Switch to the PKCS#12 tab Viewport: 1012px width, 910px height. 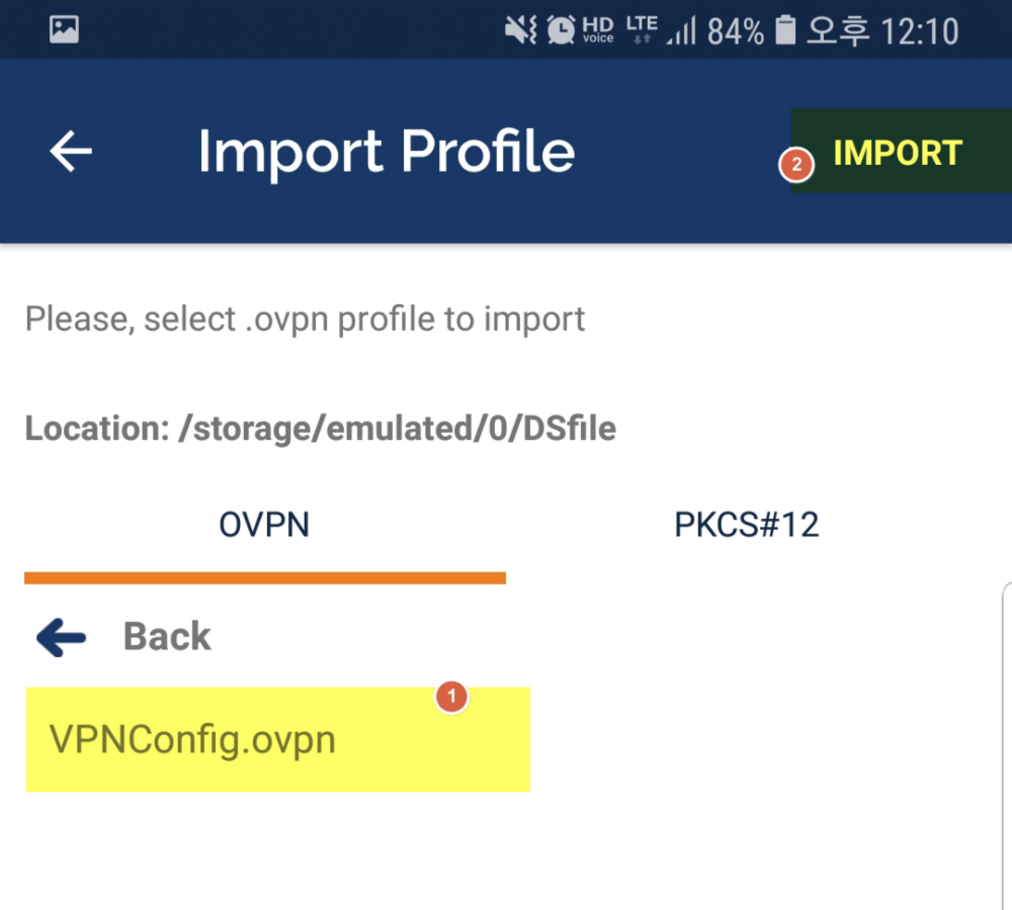(x=746, y=525)
